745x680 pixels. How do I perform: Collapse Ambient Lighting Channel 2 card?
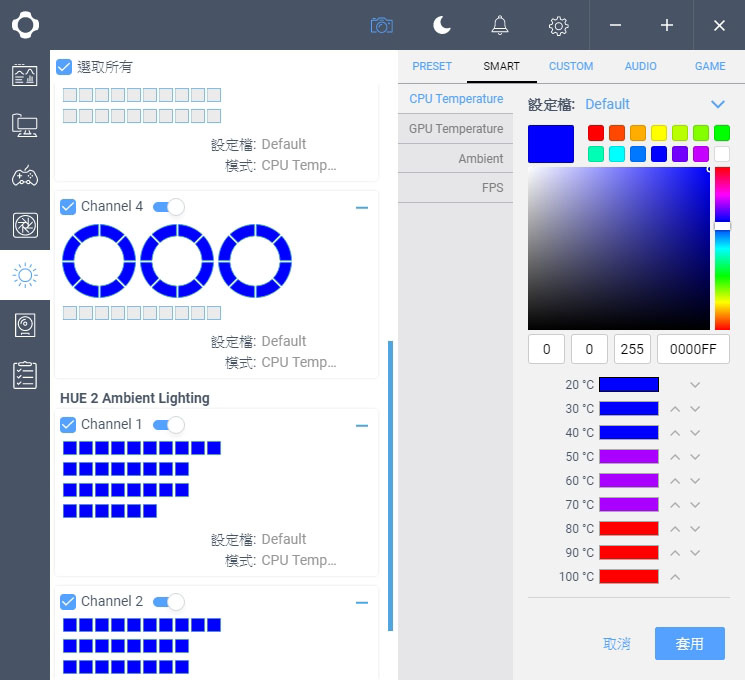pos(362,603)
